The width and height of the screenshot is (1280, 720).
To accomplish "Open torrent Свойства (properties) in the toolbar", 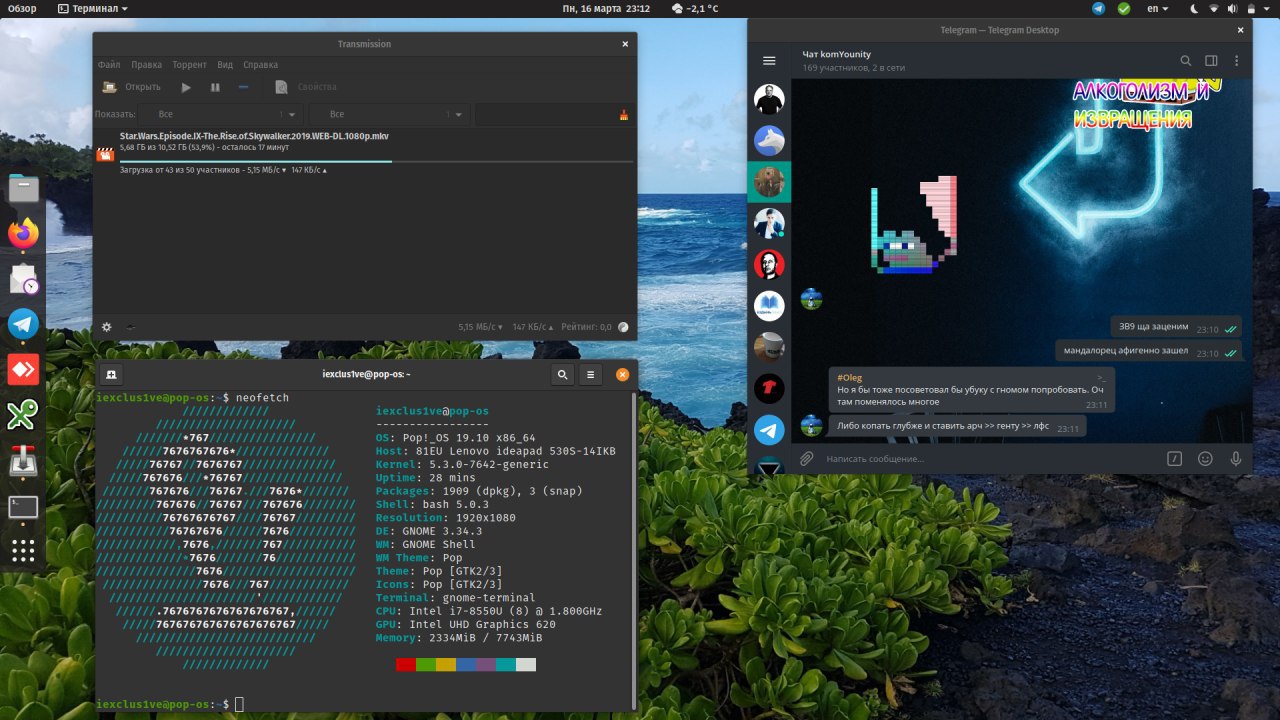I will pos(306,87).
